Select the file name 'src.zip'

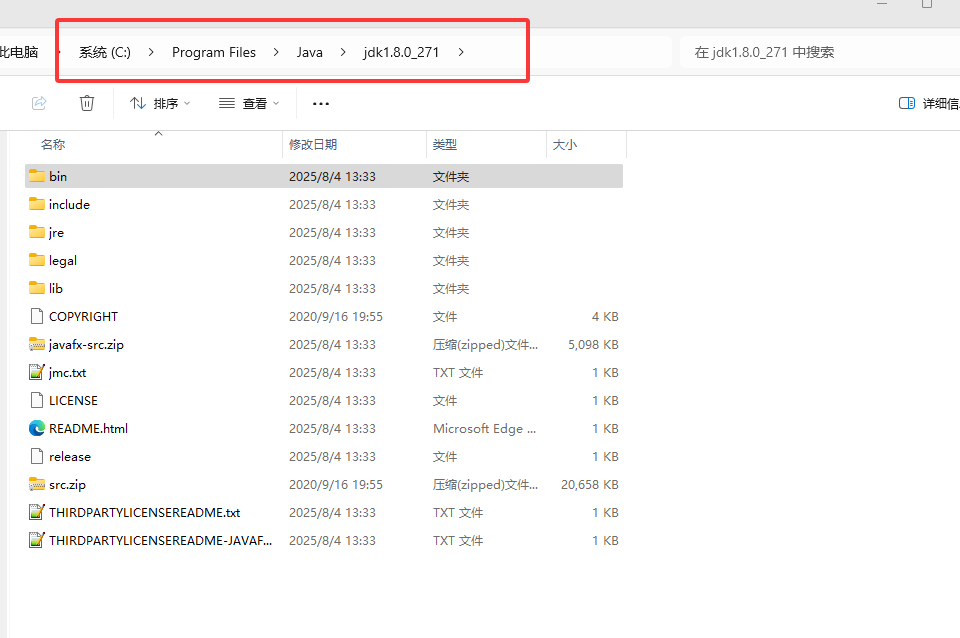tap(67, 484)
